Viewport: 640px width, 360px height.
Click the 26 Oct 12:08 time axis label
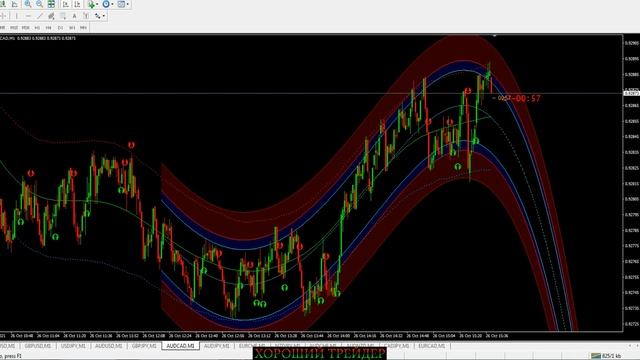point(154,336)
